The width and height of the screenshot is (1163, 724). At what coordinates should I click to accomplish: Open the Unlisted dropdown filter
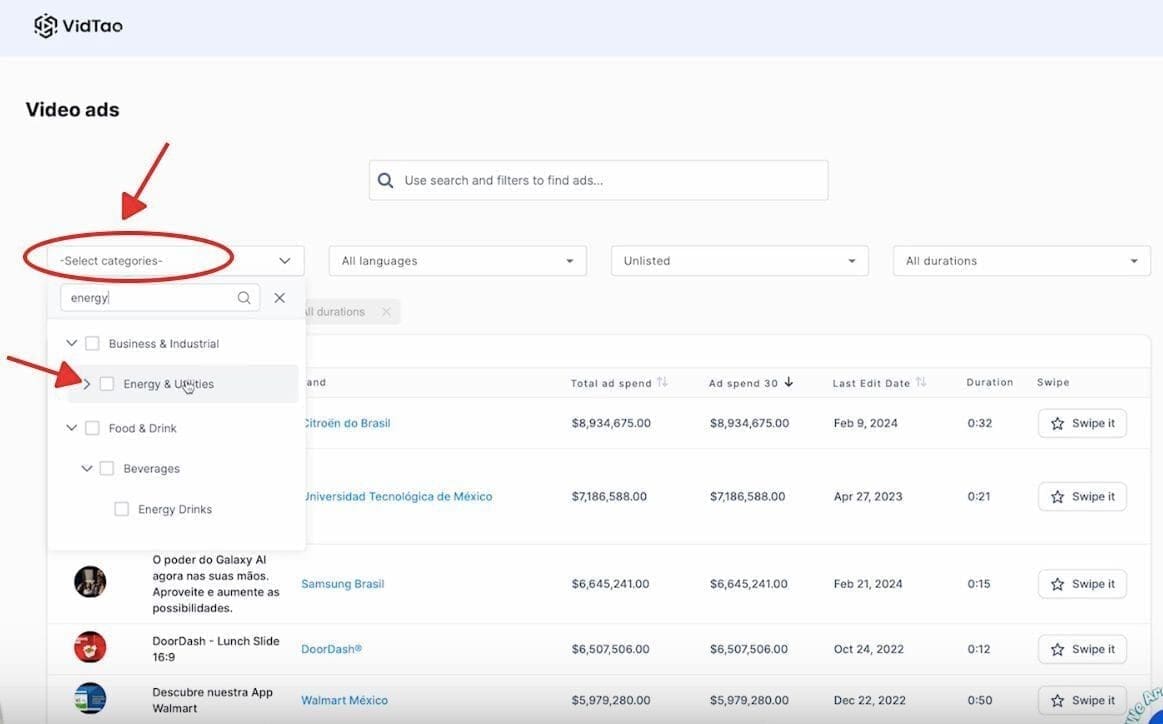[x=739, y=261]
